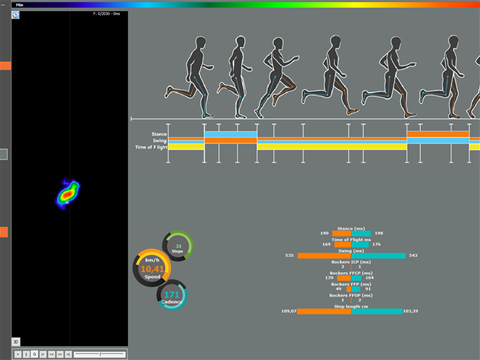The width and height of the screenshot is (480, 360).
Task: Jump to last frame button
Action: pyautogui.click(x=68, y=354)
